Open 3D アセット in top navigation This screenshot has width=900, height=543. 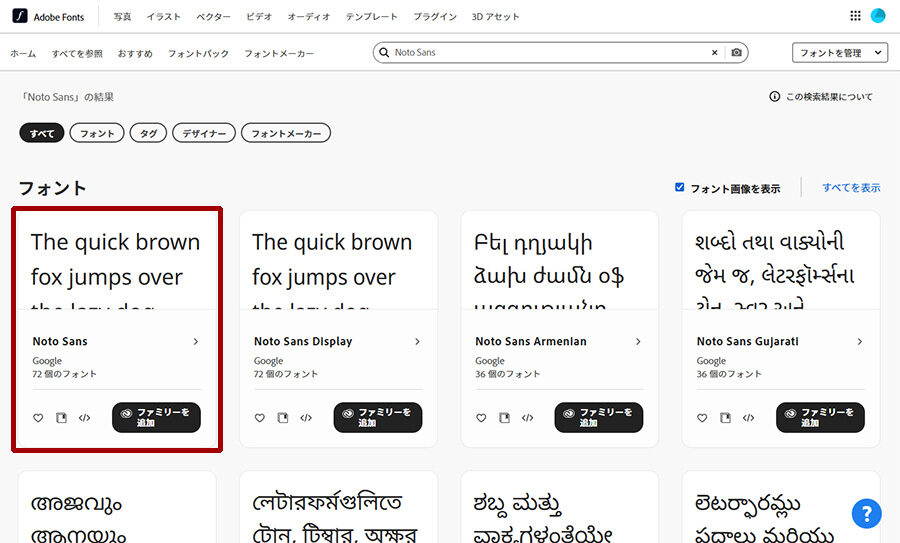coord(495,17)
